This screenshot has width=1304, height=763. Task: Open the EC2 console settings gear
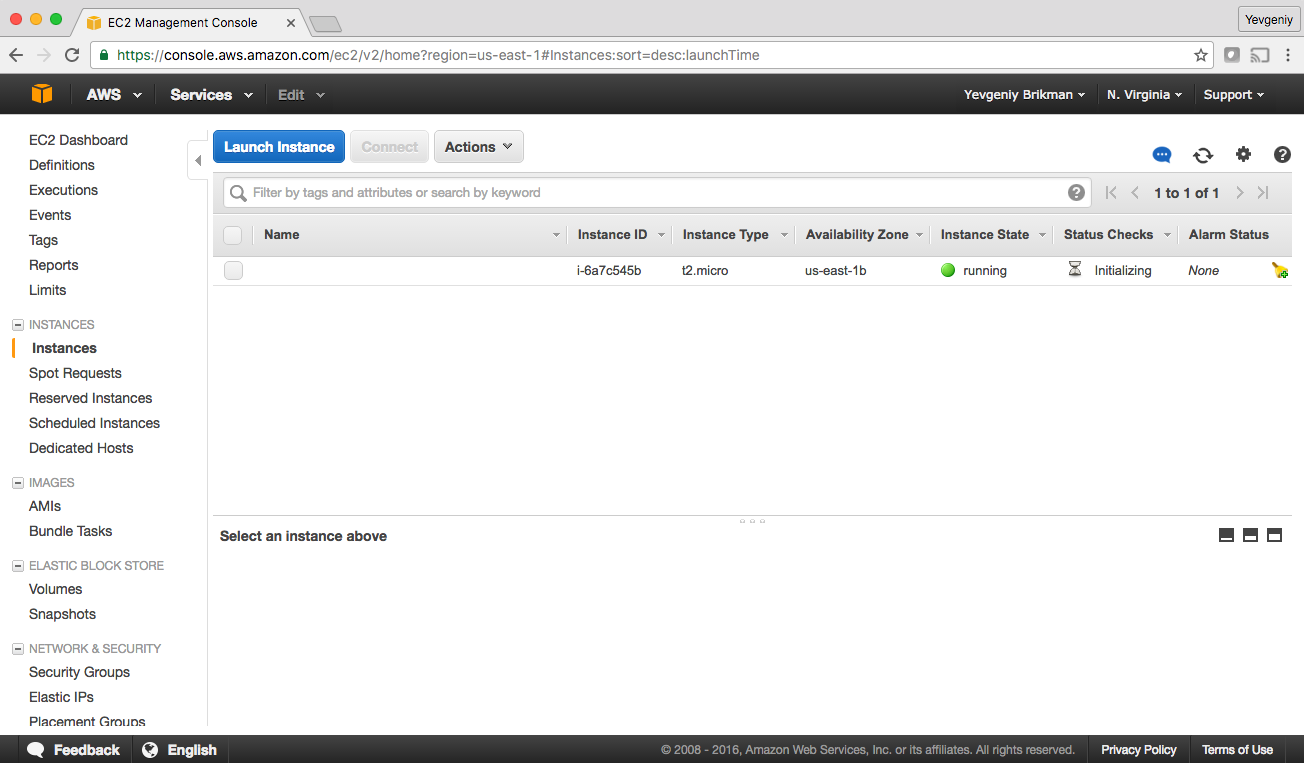pos(1243,155)
